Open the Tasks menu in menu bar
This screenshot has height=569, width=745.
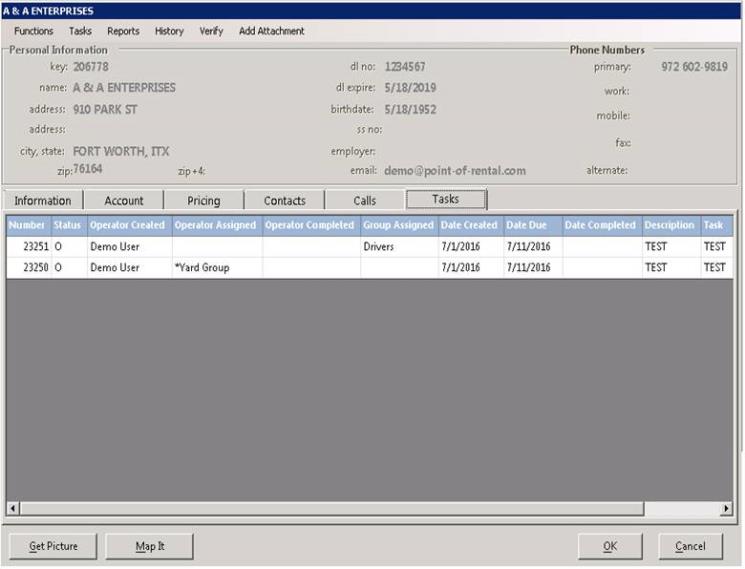pos(80,31)
